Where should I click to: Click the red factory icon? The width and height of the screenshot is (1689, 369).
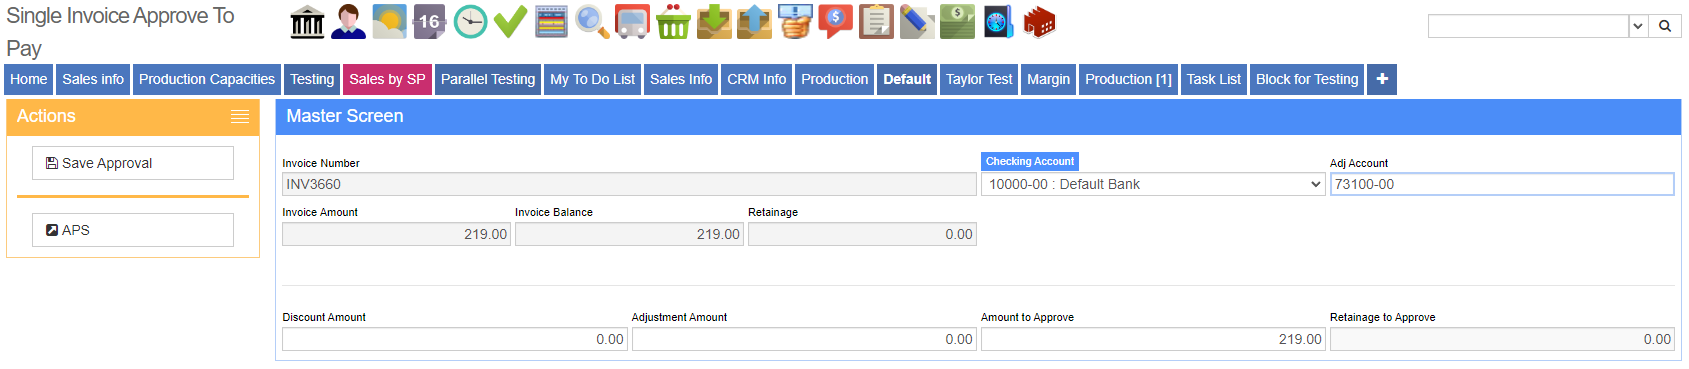[1039, 21]
